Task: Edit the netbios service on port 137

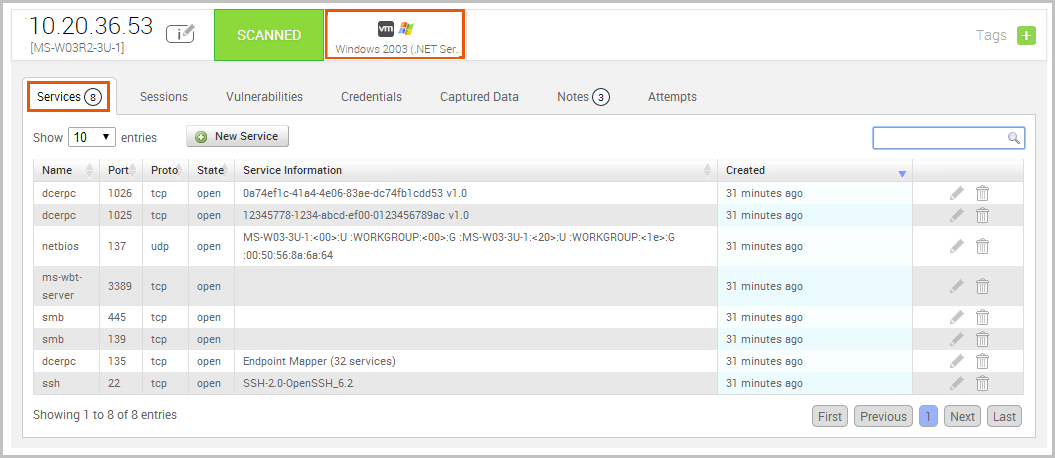Action: pyautogui.click(x=957, y=246)
